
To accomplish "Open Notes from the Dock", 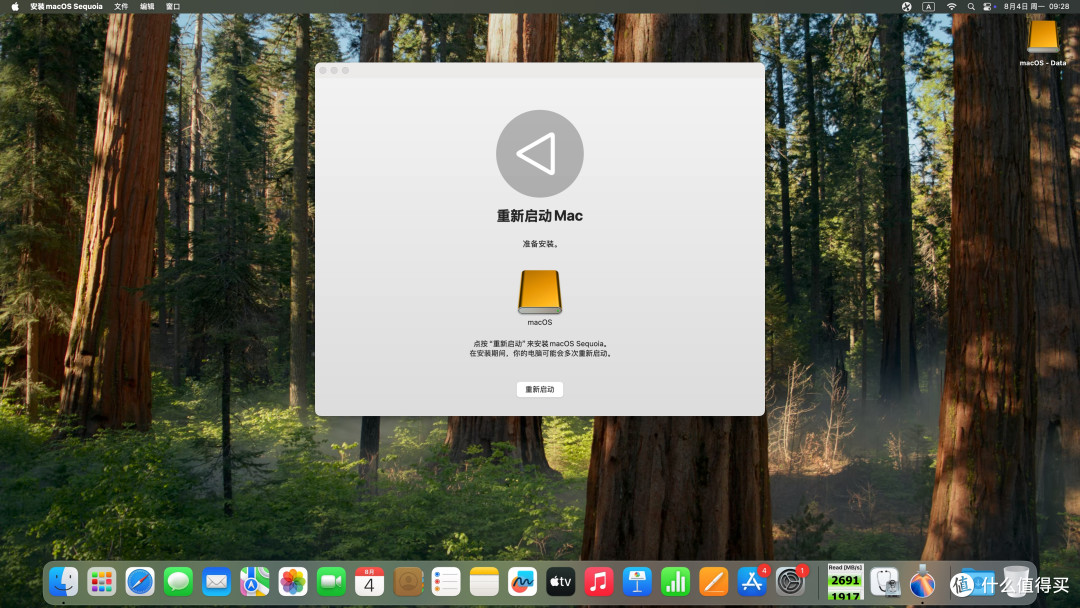I will tap(484, 582).
